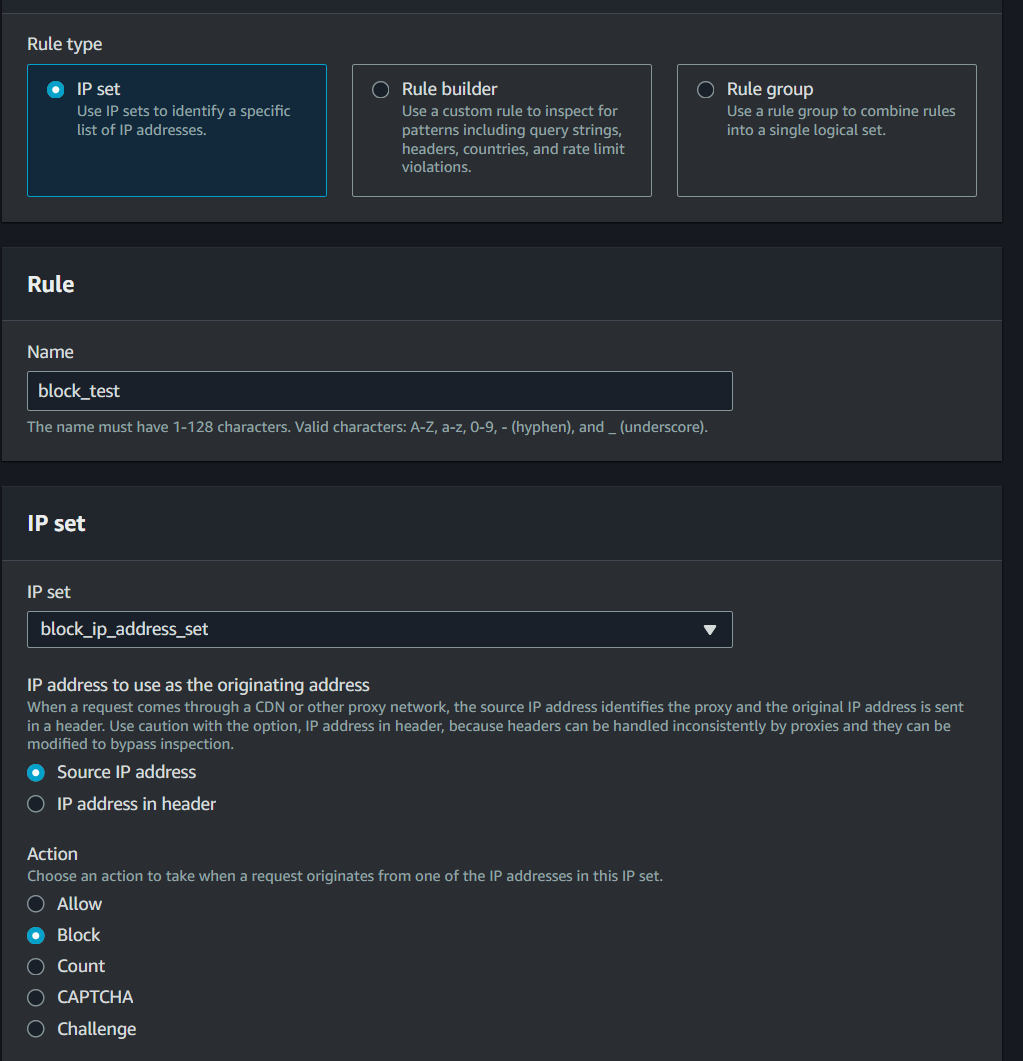
Task: Select the Block action
Action: [x=35, y=934]
